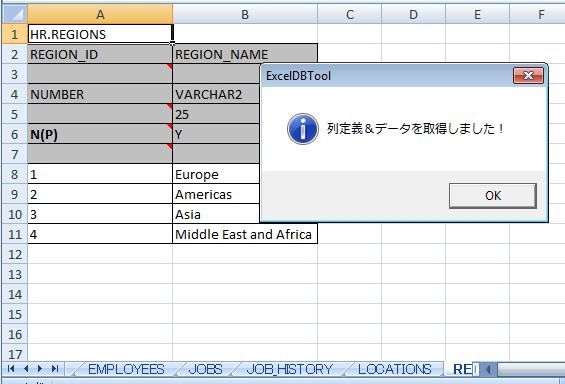
Task: Open the LOCATIONS sheet tab
Action: [x=395, y=369]
